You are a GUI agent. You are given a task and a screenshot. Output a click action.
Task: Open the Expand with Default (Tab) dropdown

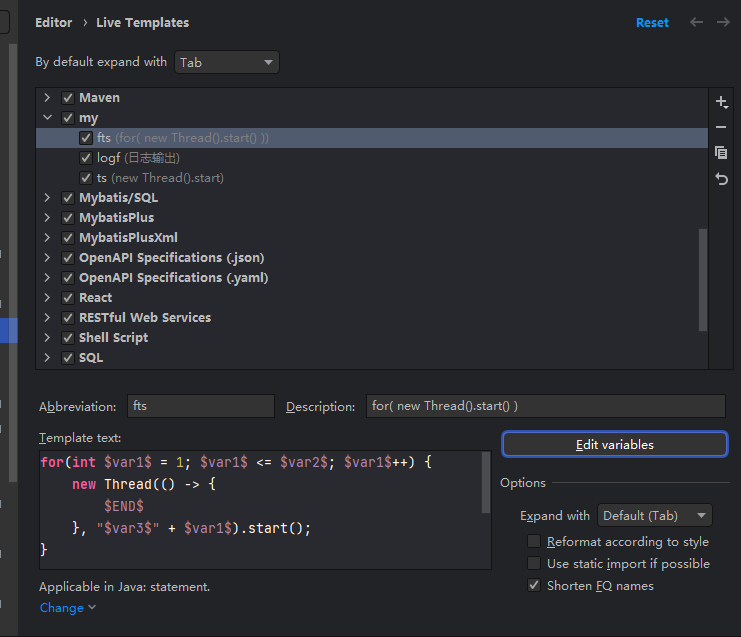[x=654, y=516]
